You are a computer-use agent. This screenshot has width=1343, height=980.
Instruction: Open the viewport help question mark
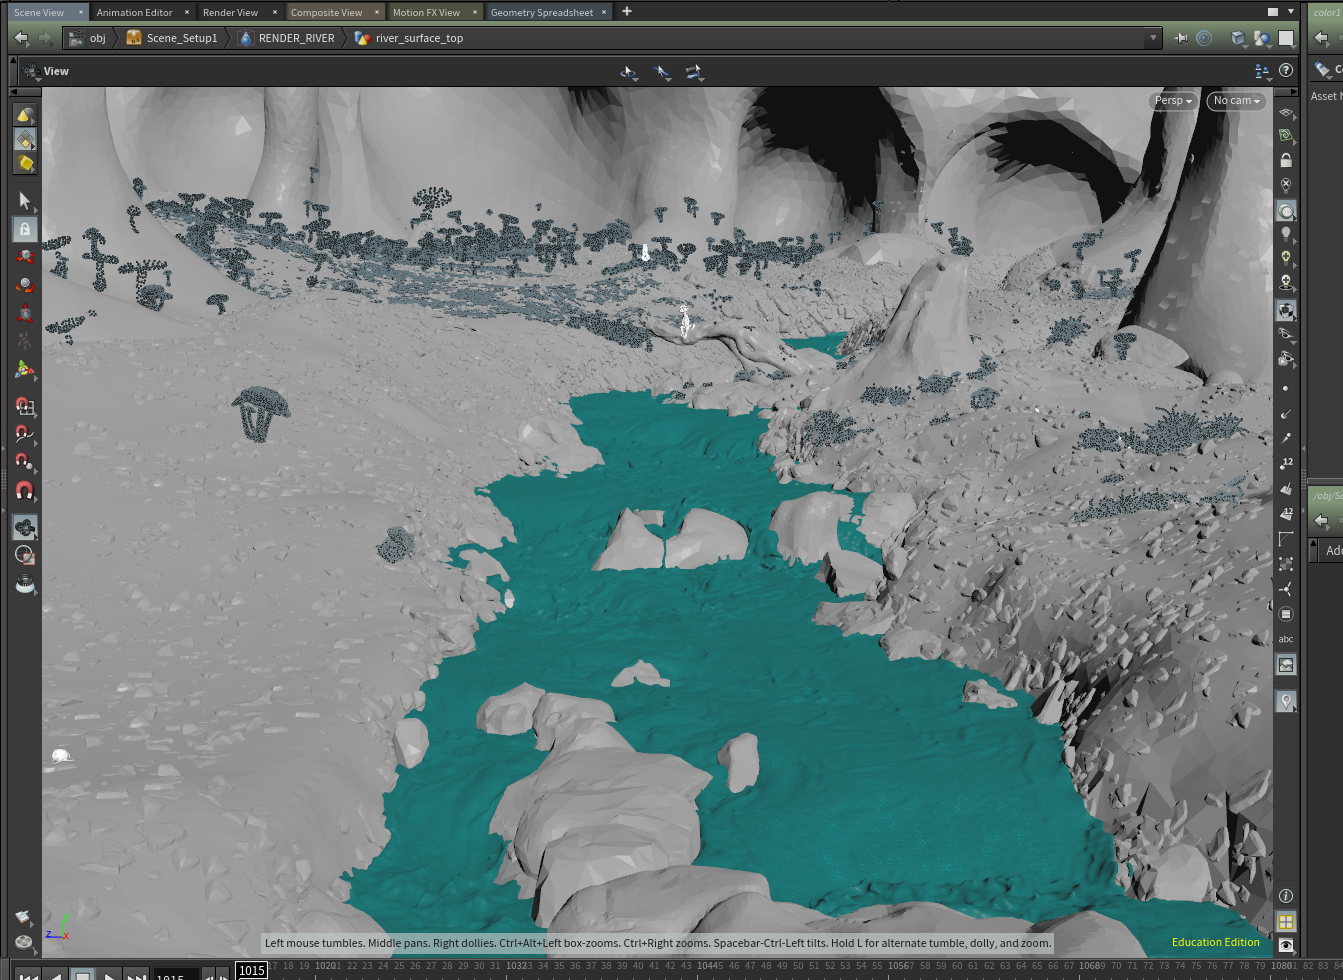point(1286,71)
